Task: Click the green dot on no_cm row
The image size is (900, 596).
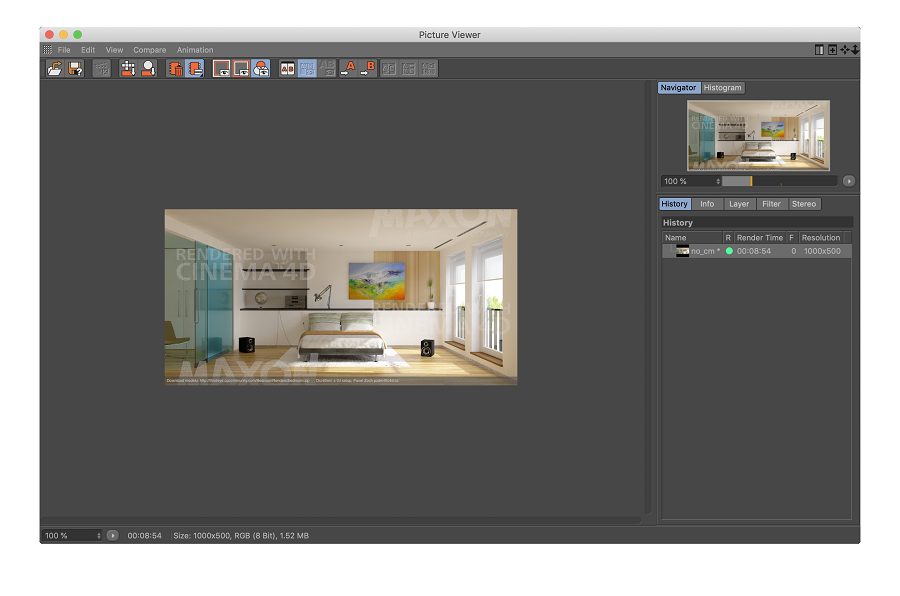Action: [x=729, y=251]
